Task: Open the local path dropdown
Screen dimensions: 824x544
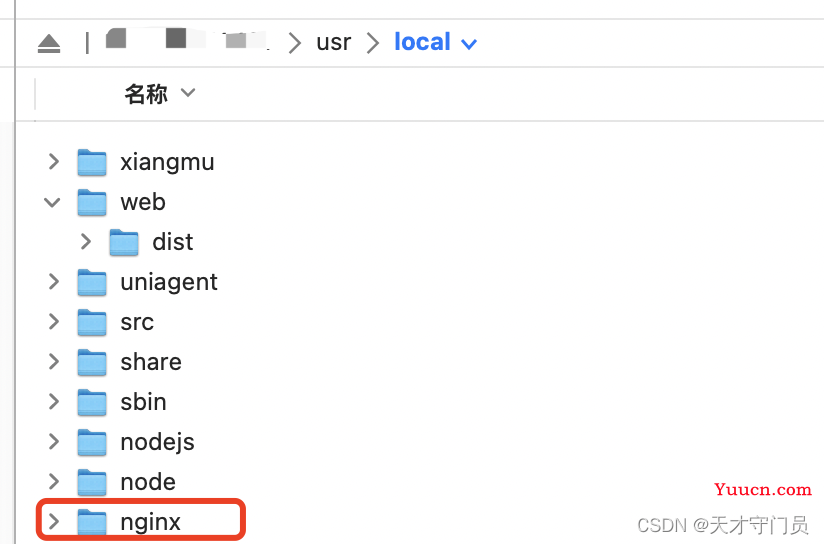Action: point(469,44)
